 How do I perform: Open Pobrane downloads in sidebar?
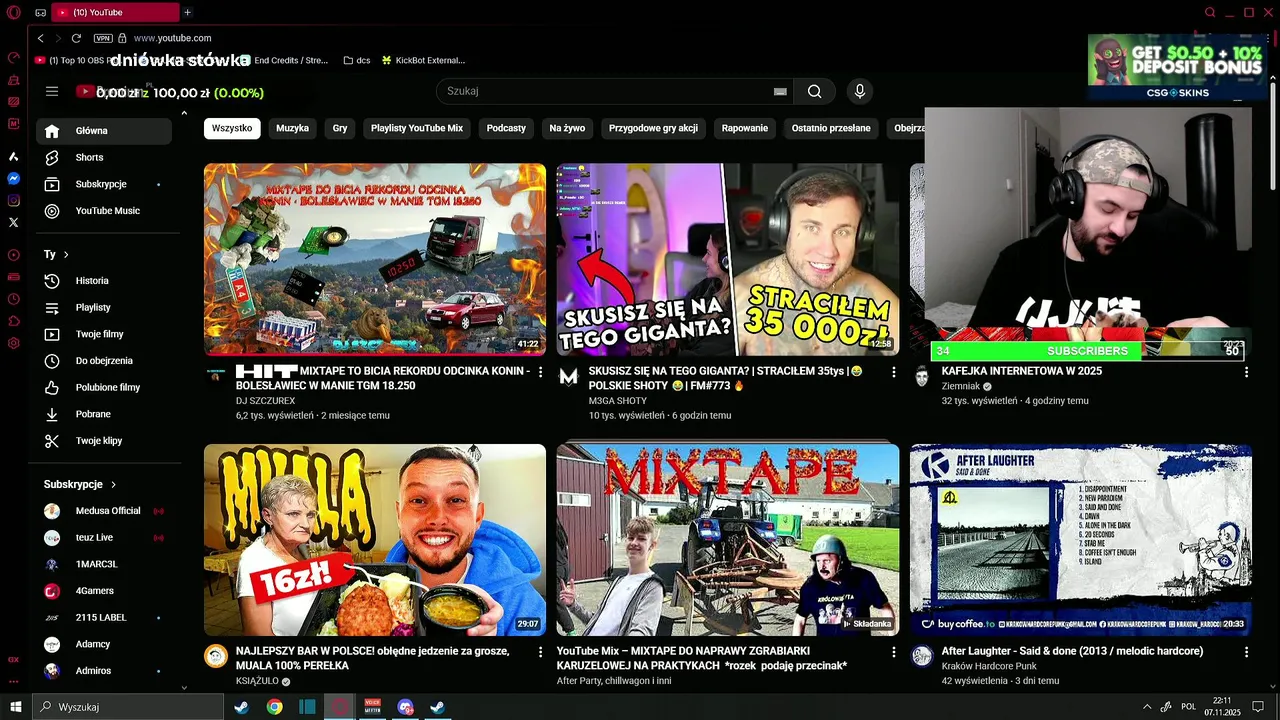tap(104, 414)
